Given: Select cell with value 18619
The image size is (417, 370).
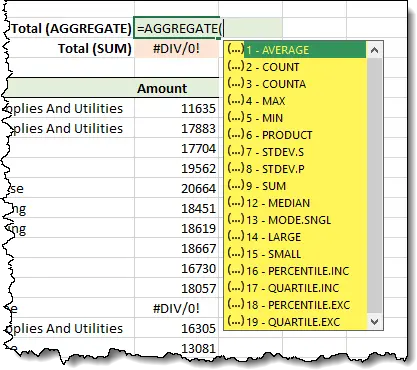Looking at the screenshot, I should point(177,228).
